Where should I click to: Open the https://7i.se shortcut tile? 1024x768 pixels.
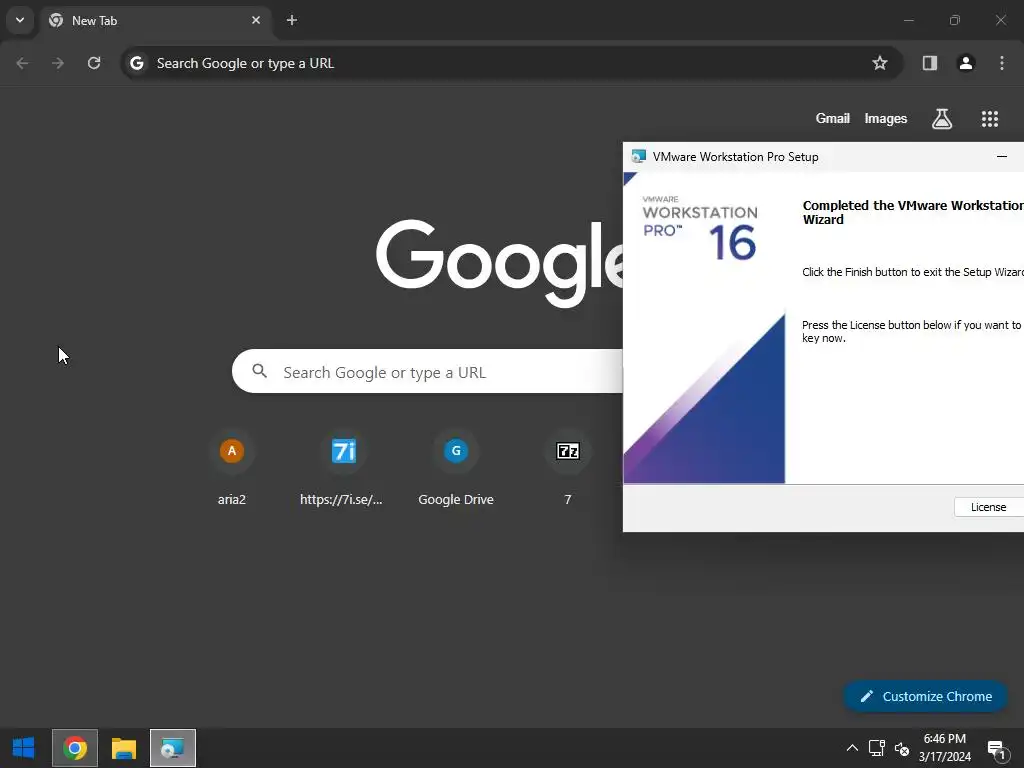coord(342,468)
